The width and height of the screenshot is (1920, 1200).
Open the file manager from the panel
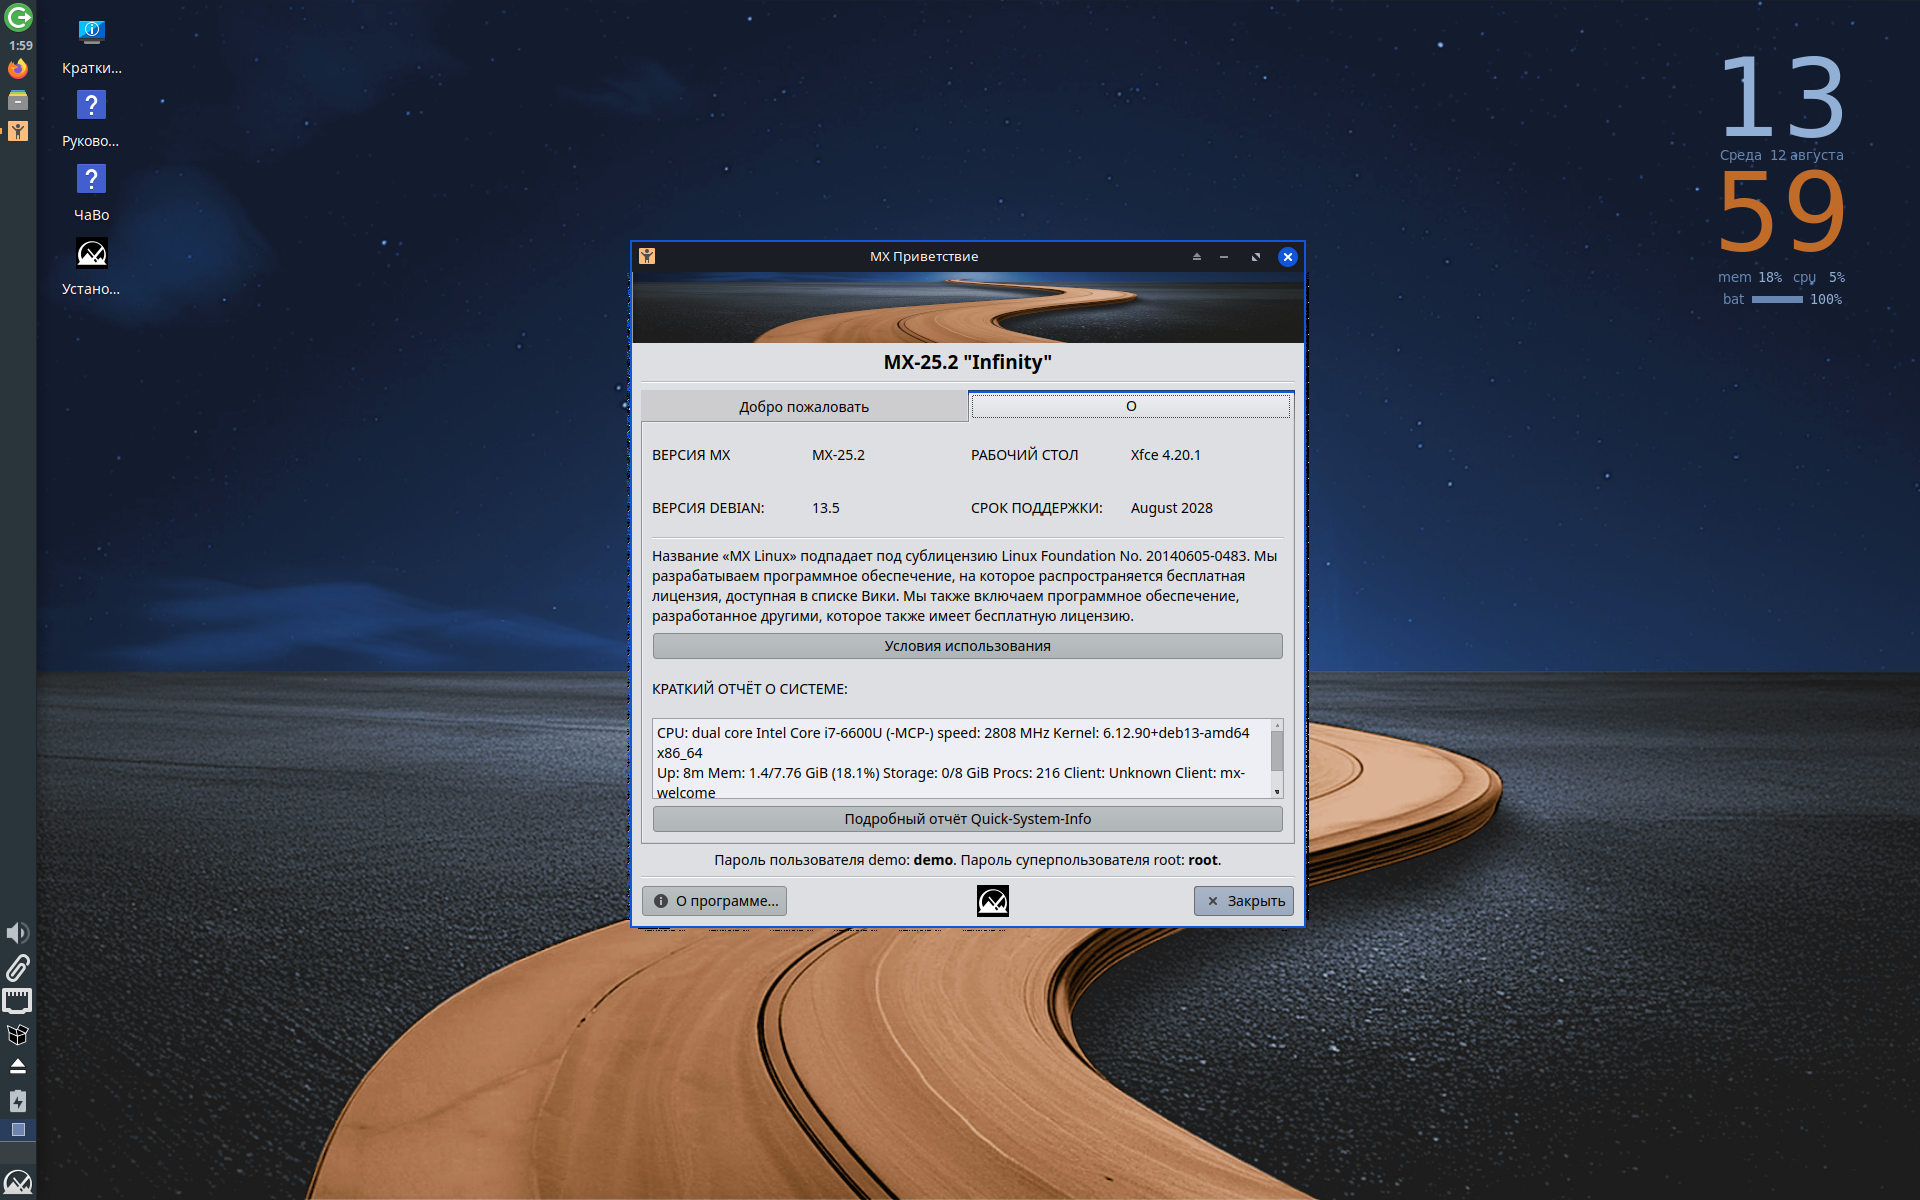tap(18, 100)
